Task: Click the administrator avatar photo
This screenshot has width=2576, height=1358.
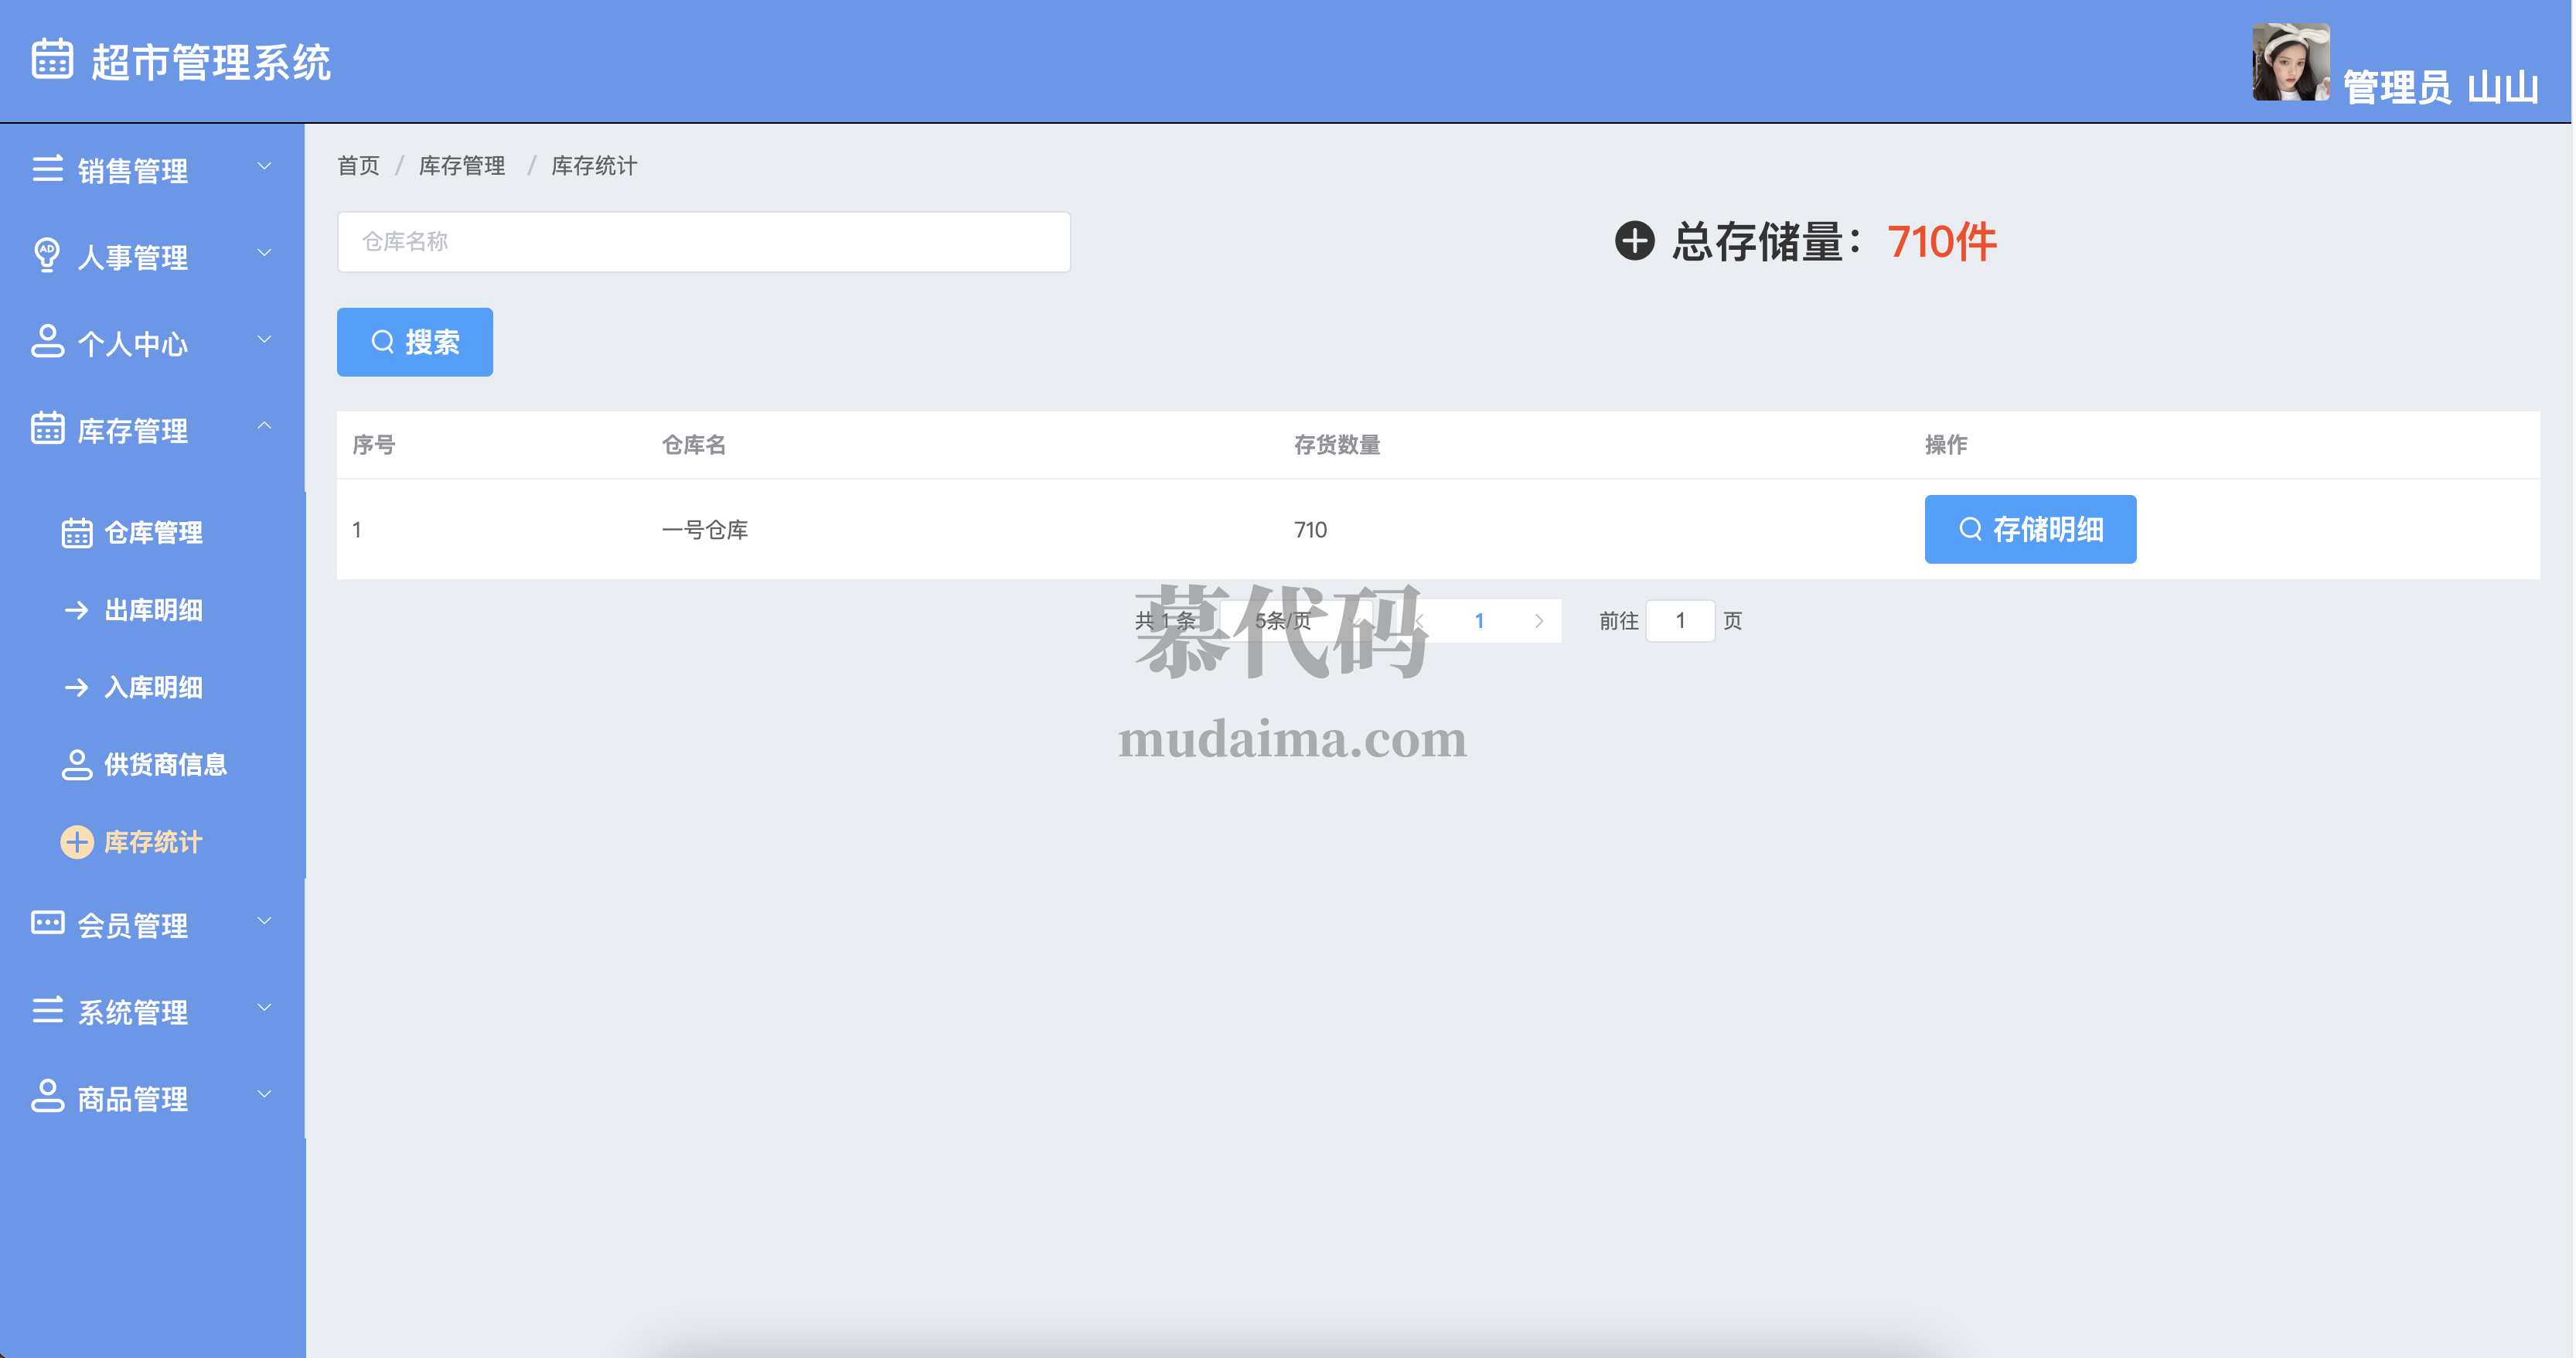Action: (2289, 62)
